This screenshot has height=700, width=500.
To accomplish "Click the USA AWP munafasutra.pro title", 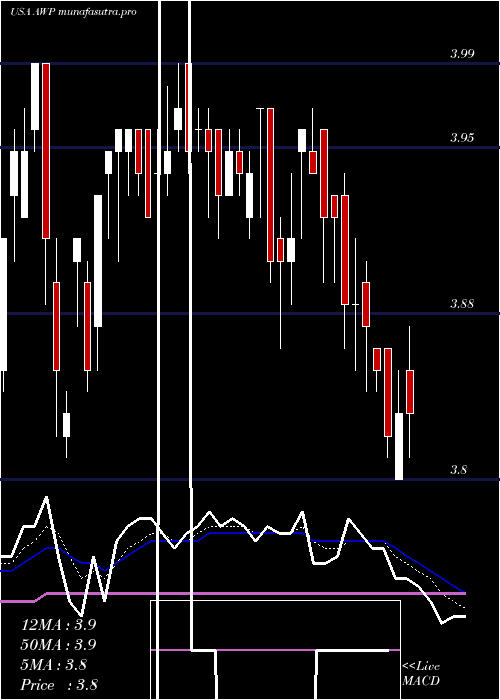I will 73,12.
